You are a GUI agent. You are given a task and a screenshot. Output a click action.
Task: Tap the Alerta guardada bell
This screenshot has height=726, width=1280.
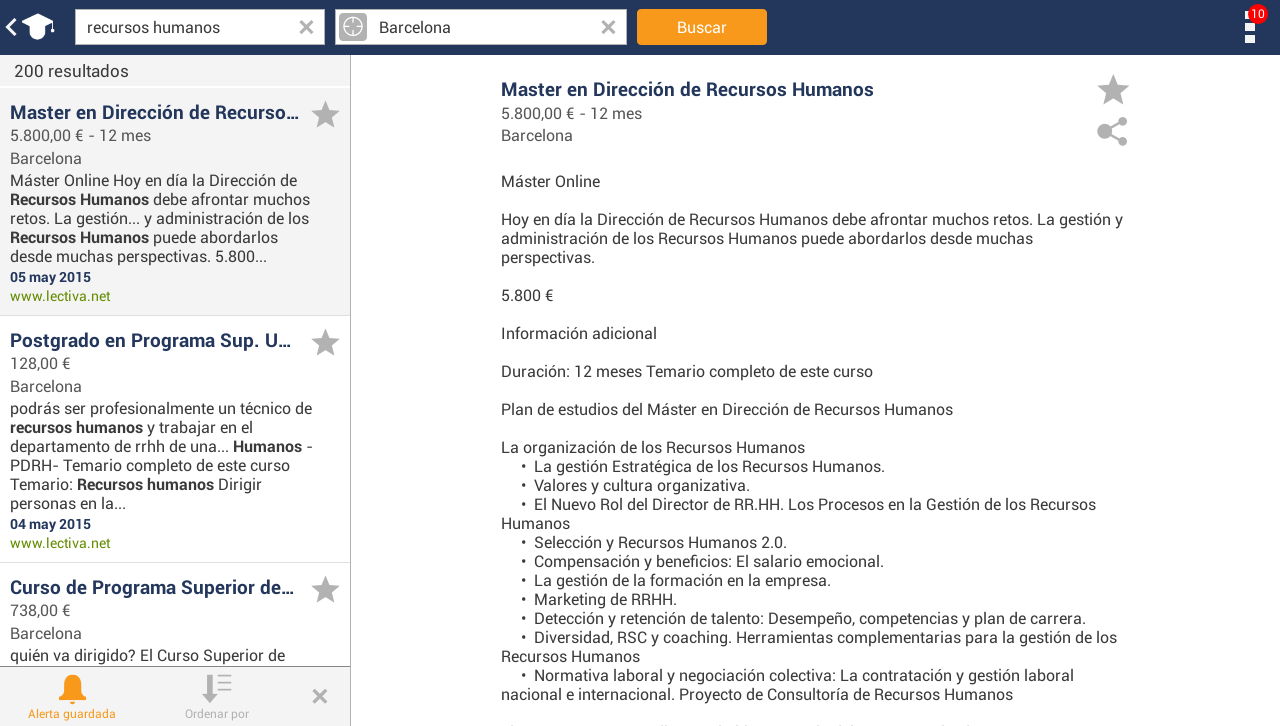pyautogui.click(x=72, y=697)
